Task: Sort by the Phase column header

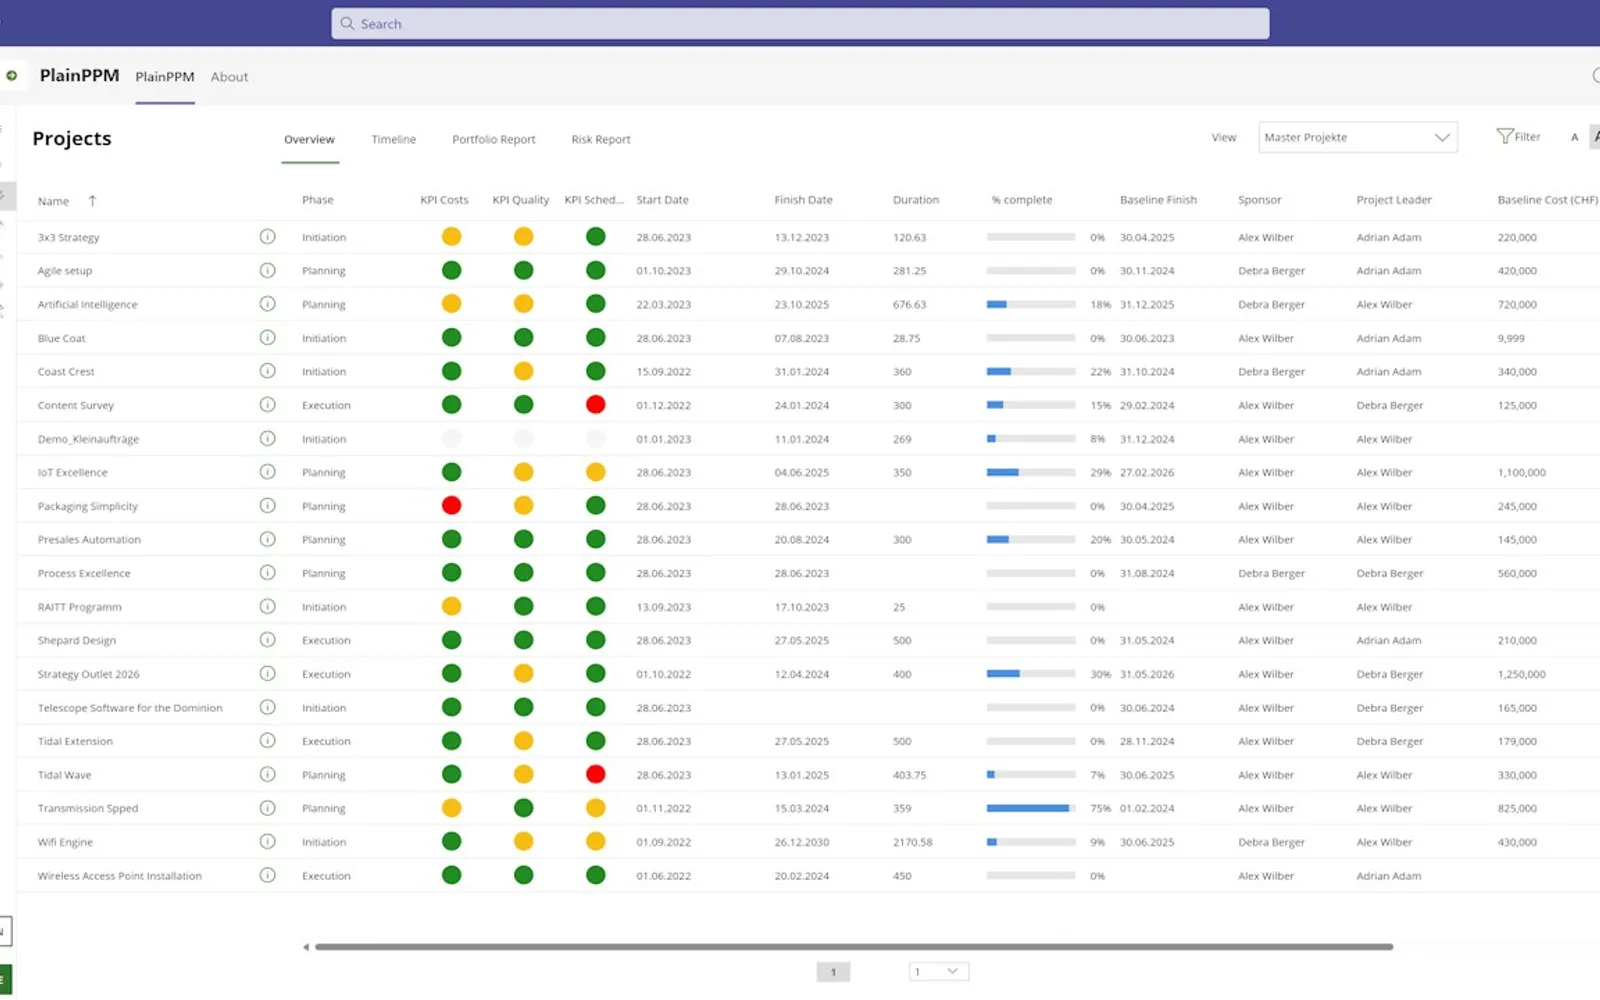Action: (x=318, y=200)
